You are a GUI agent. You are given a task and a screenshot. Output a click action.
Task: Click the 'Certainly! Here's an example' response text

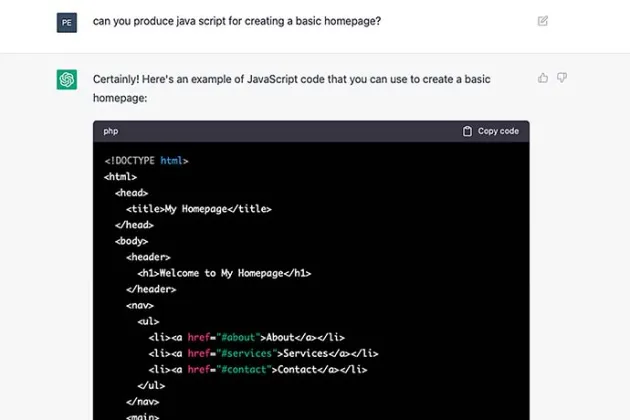[291, 88]
